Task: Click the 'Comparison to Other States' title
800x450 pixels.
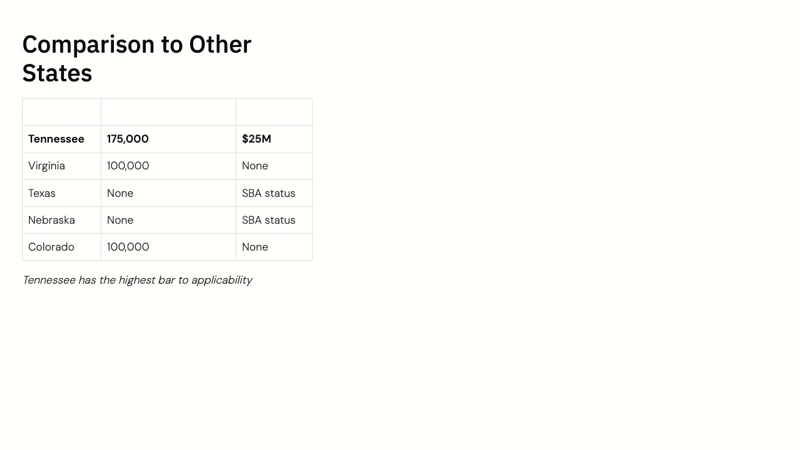Action: click(x=137, y=58)
